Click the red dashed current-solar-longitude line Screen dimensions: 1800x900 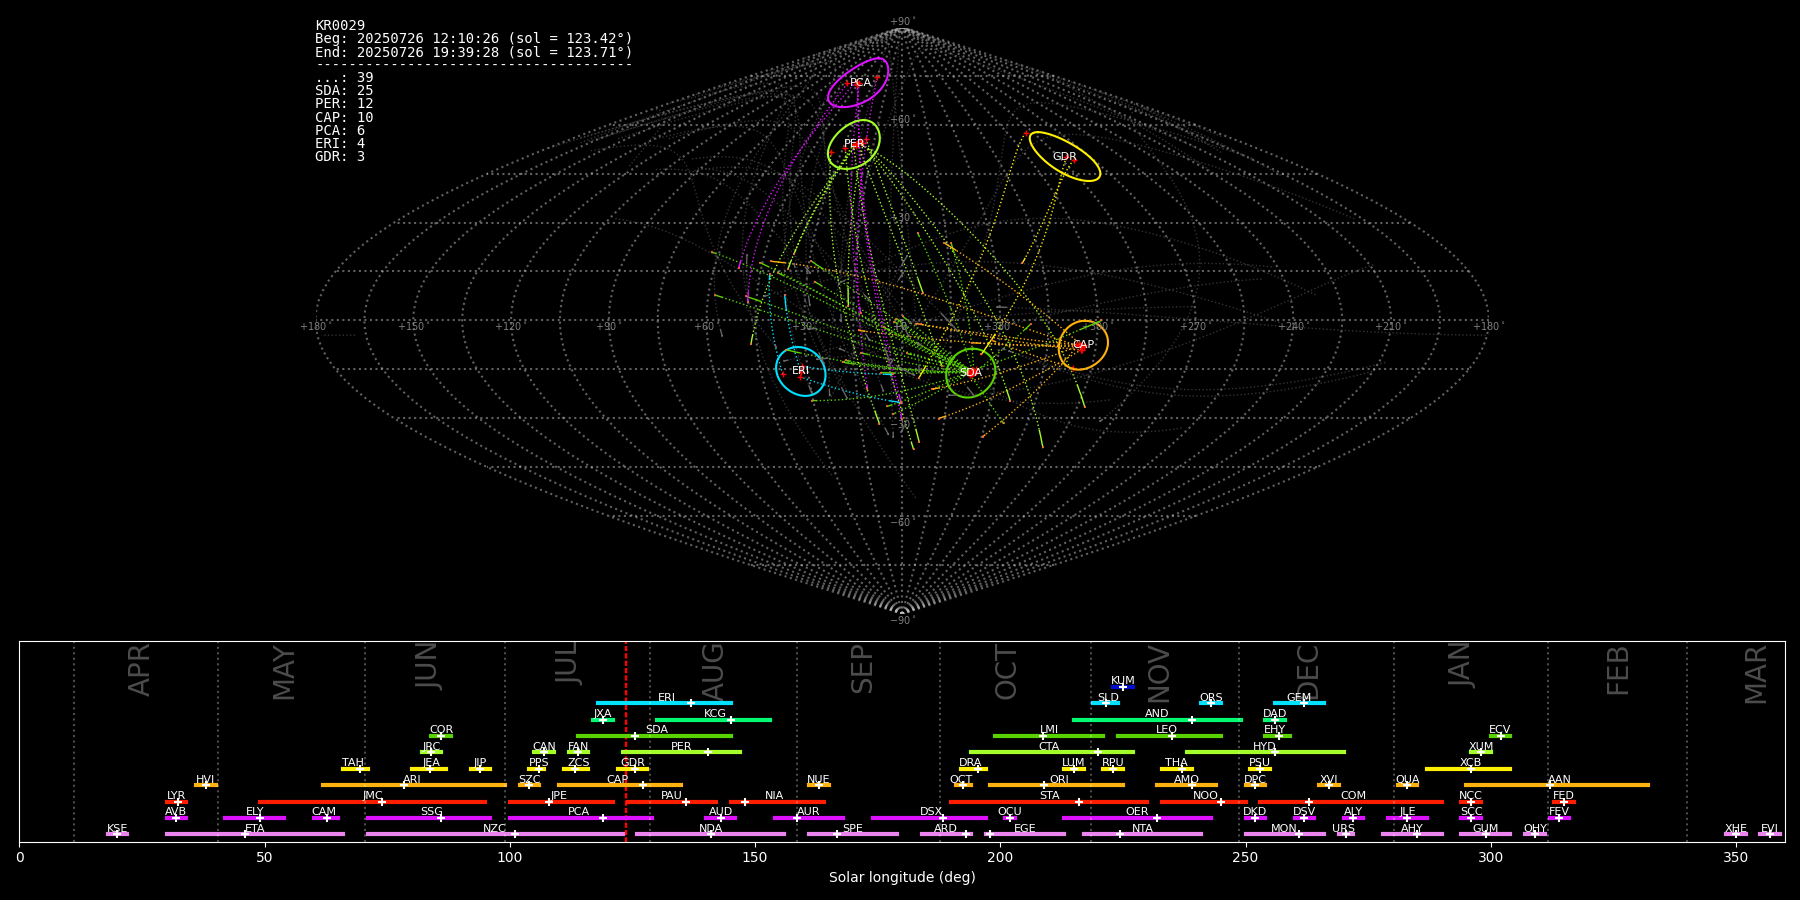[626, 742]
